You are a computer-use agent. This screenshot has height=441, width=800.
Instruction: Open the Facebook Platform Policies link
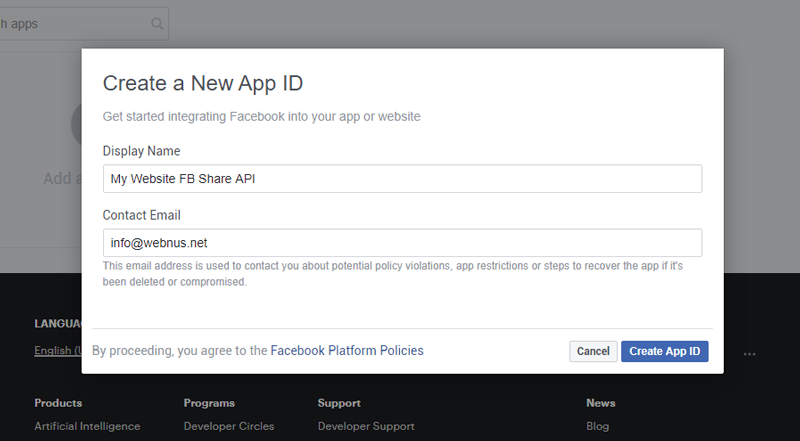[x=347, y=351]
